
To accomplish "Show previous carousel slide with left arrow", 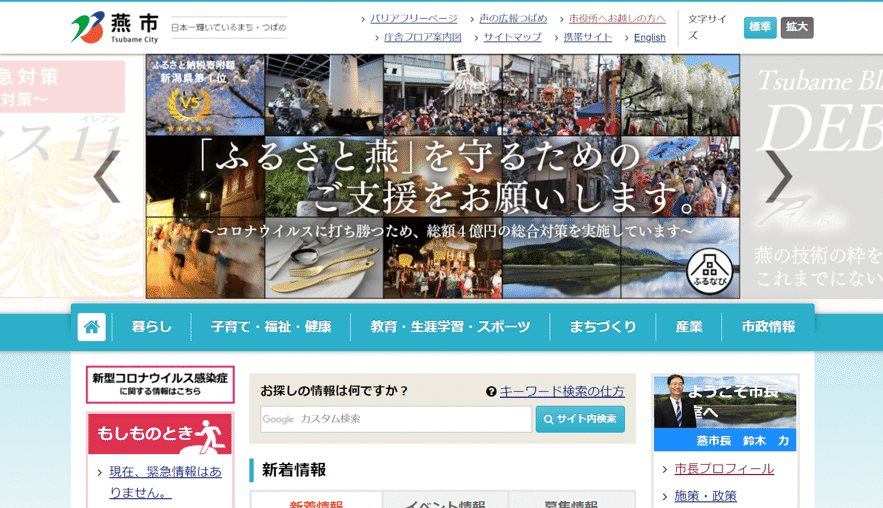I will click(107, 177).
